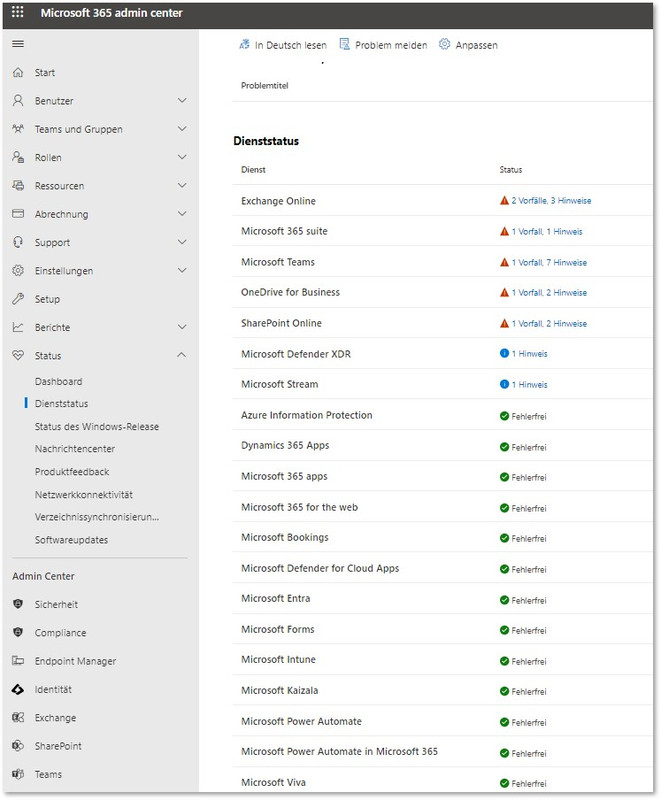Expand the Ressourcen chevron
The image size is (661, 800).
pos(182,185)
